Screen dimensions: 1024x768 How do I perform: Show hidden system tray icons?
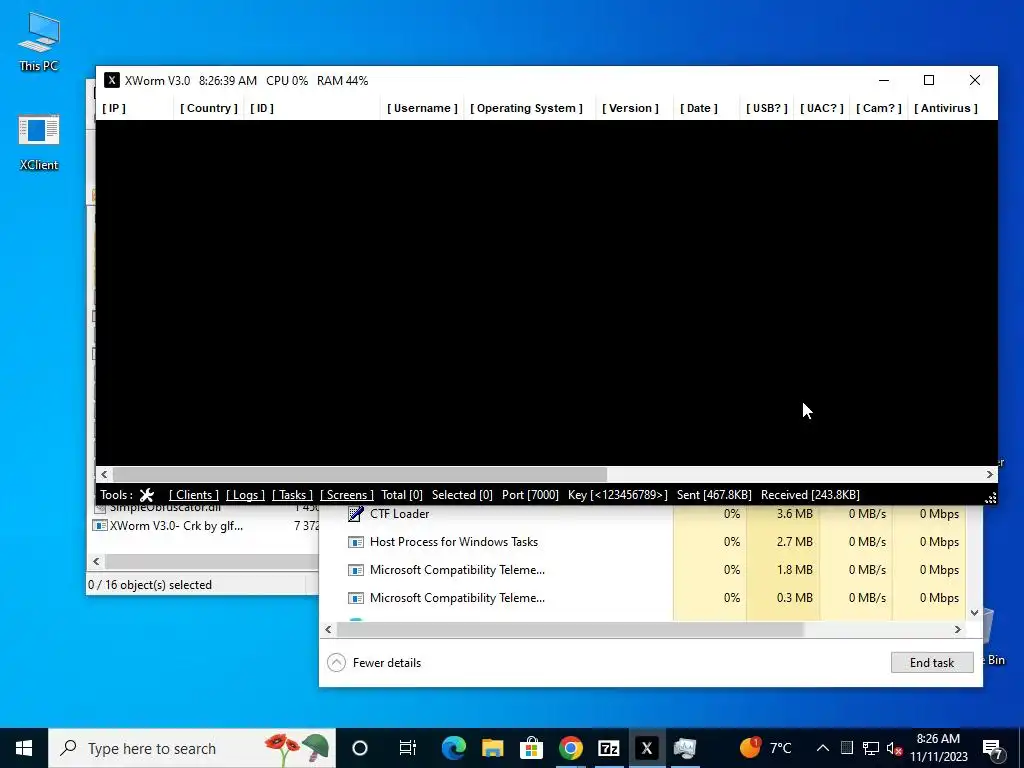pyautogui.click(x=823, y=748)
